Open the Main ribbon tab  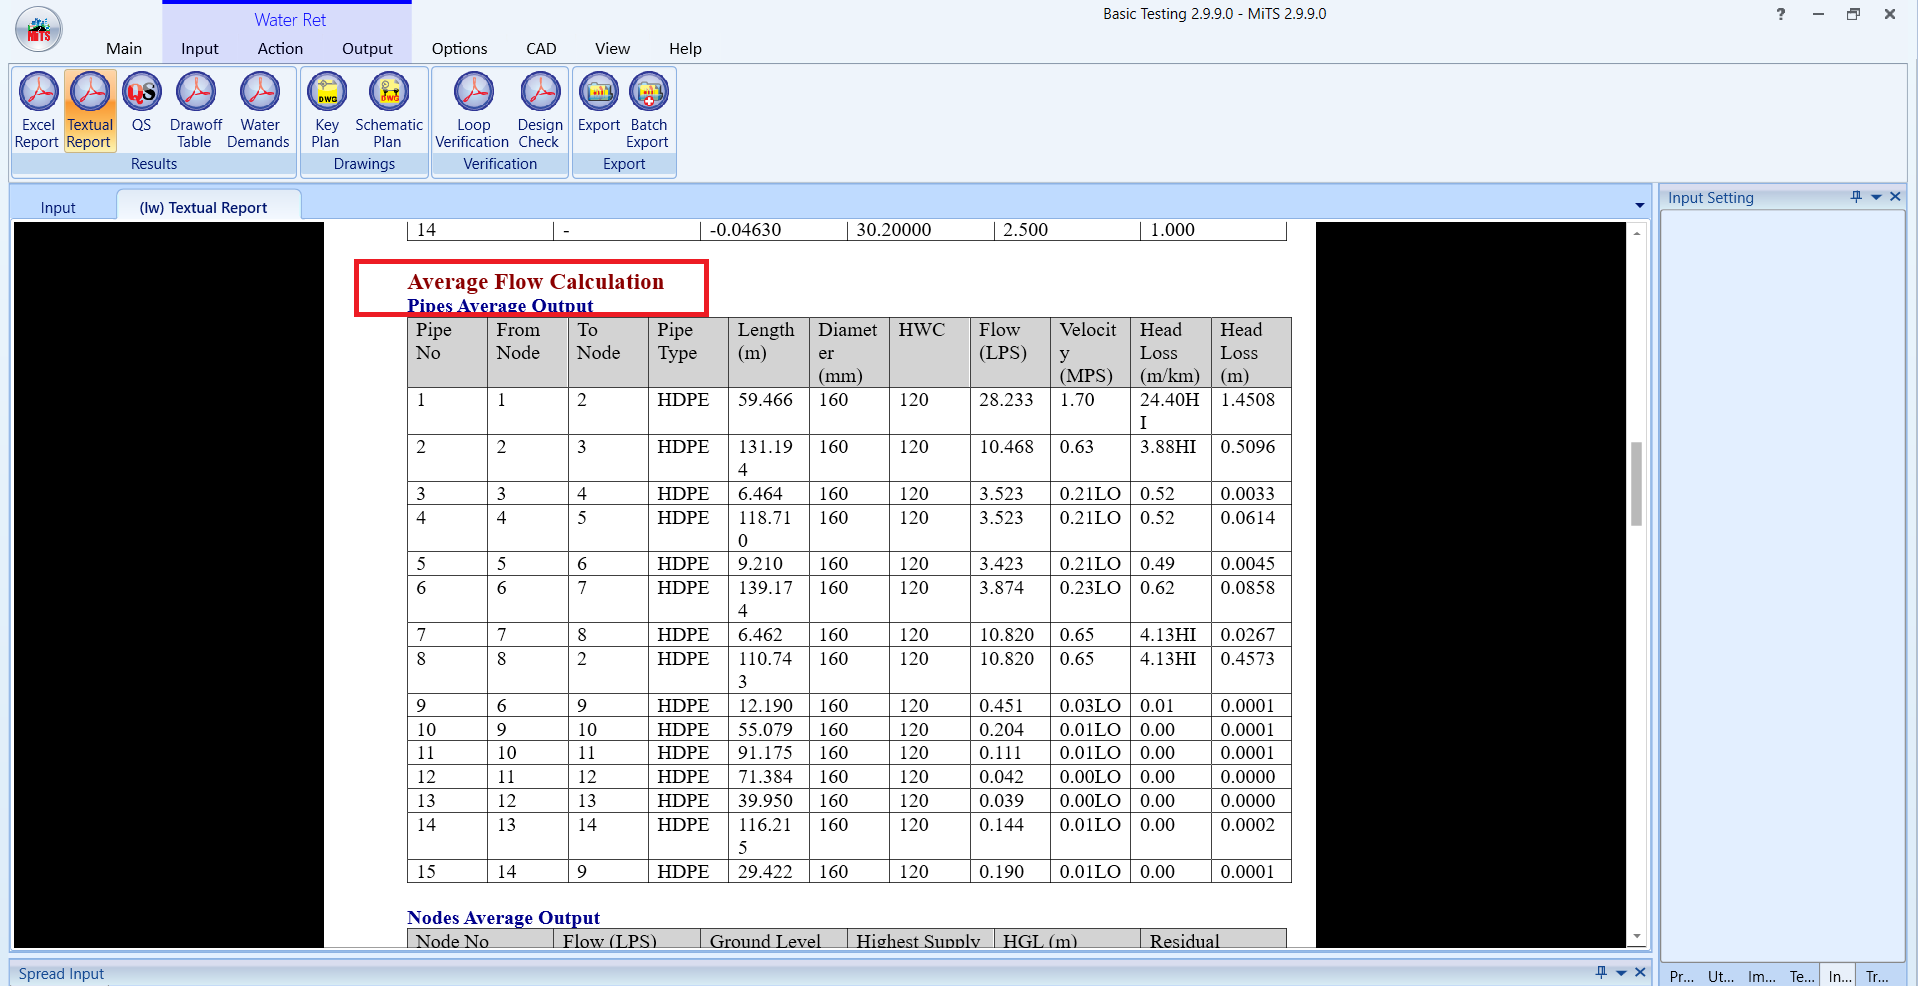click(124, 48)
